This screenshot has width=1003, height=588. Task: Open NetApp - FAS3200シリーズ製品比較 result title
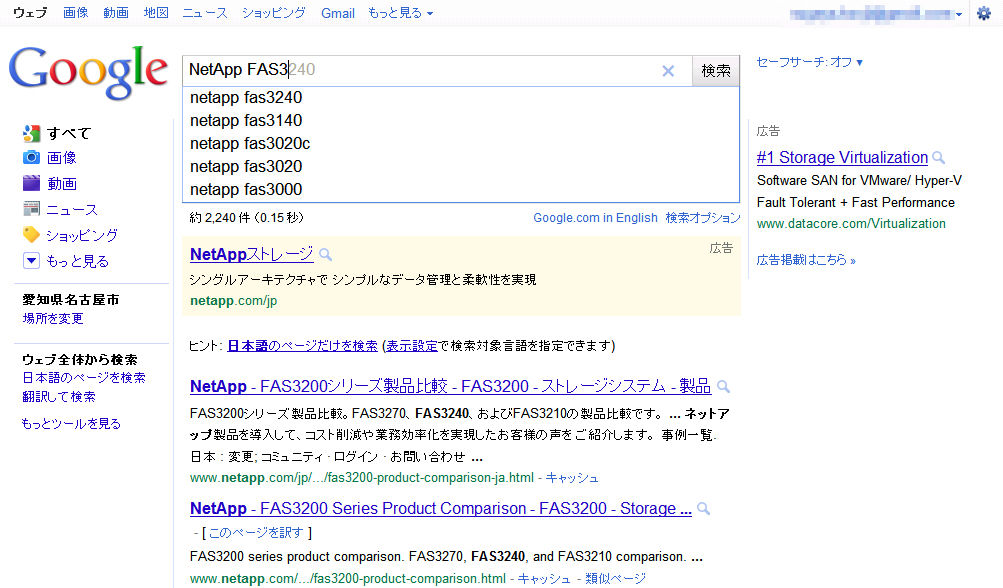click(x=450, y=386)
